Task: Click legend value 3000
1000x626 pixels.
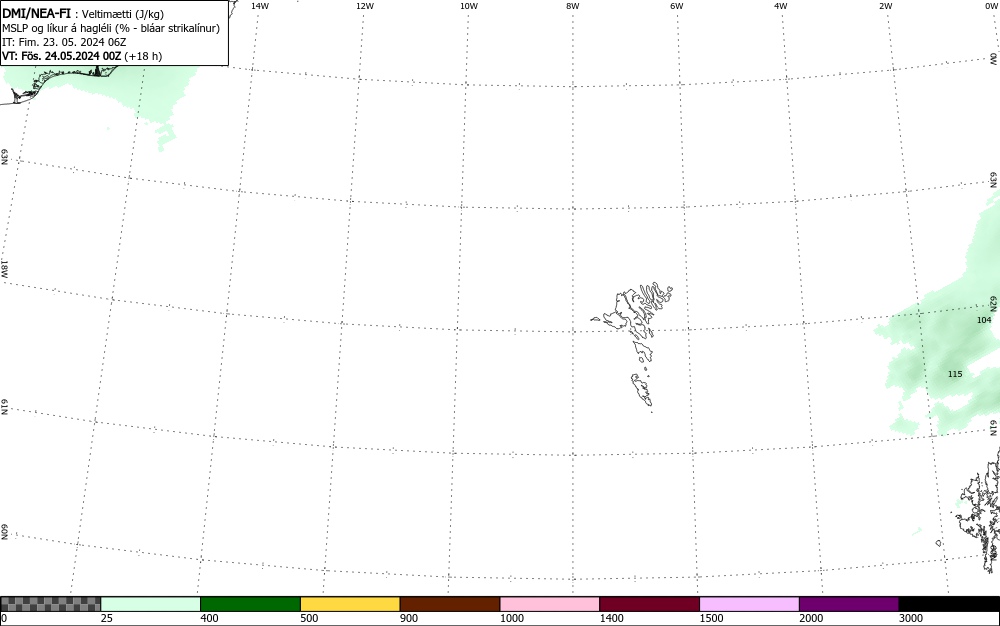Action: click(911, 618)
